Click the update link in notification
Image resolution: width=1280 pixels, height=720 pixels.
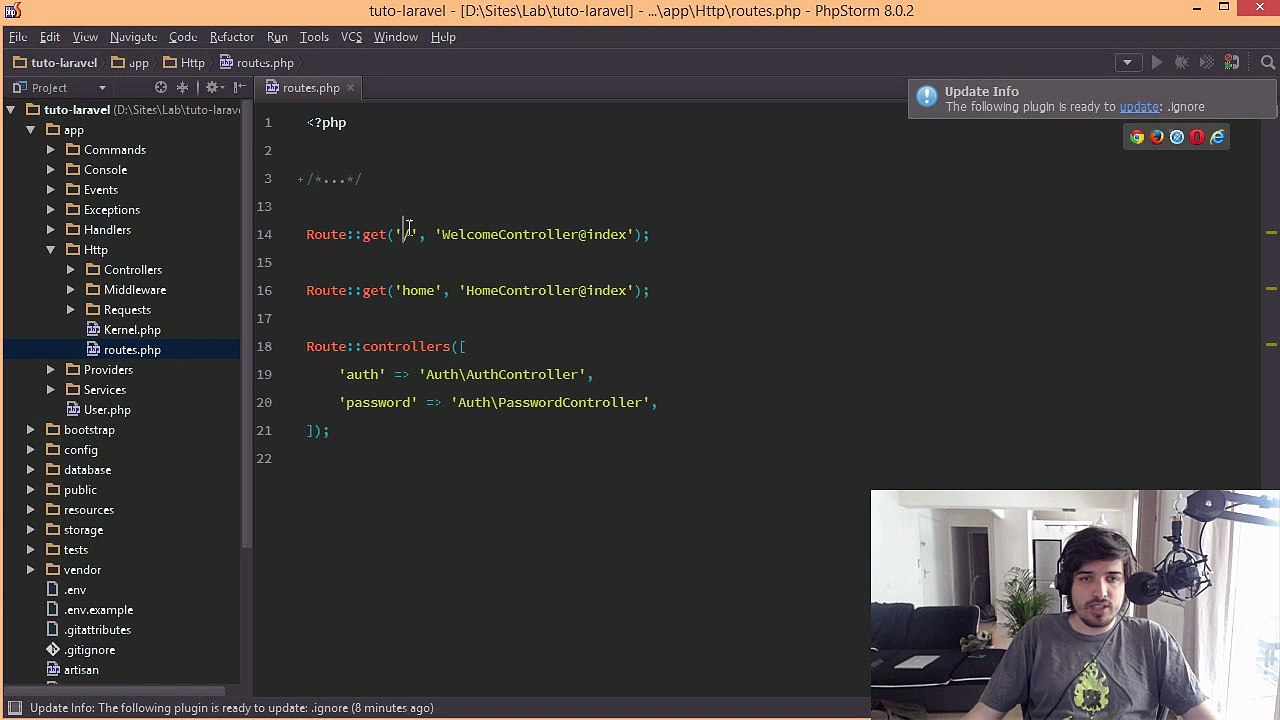click(x=1139, y=107)
